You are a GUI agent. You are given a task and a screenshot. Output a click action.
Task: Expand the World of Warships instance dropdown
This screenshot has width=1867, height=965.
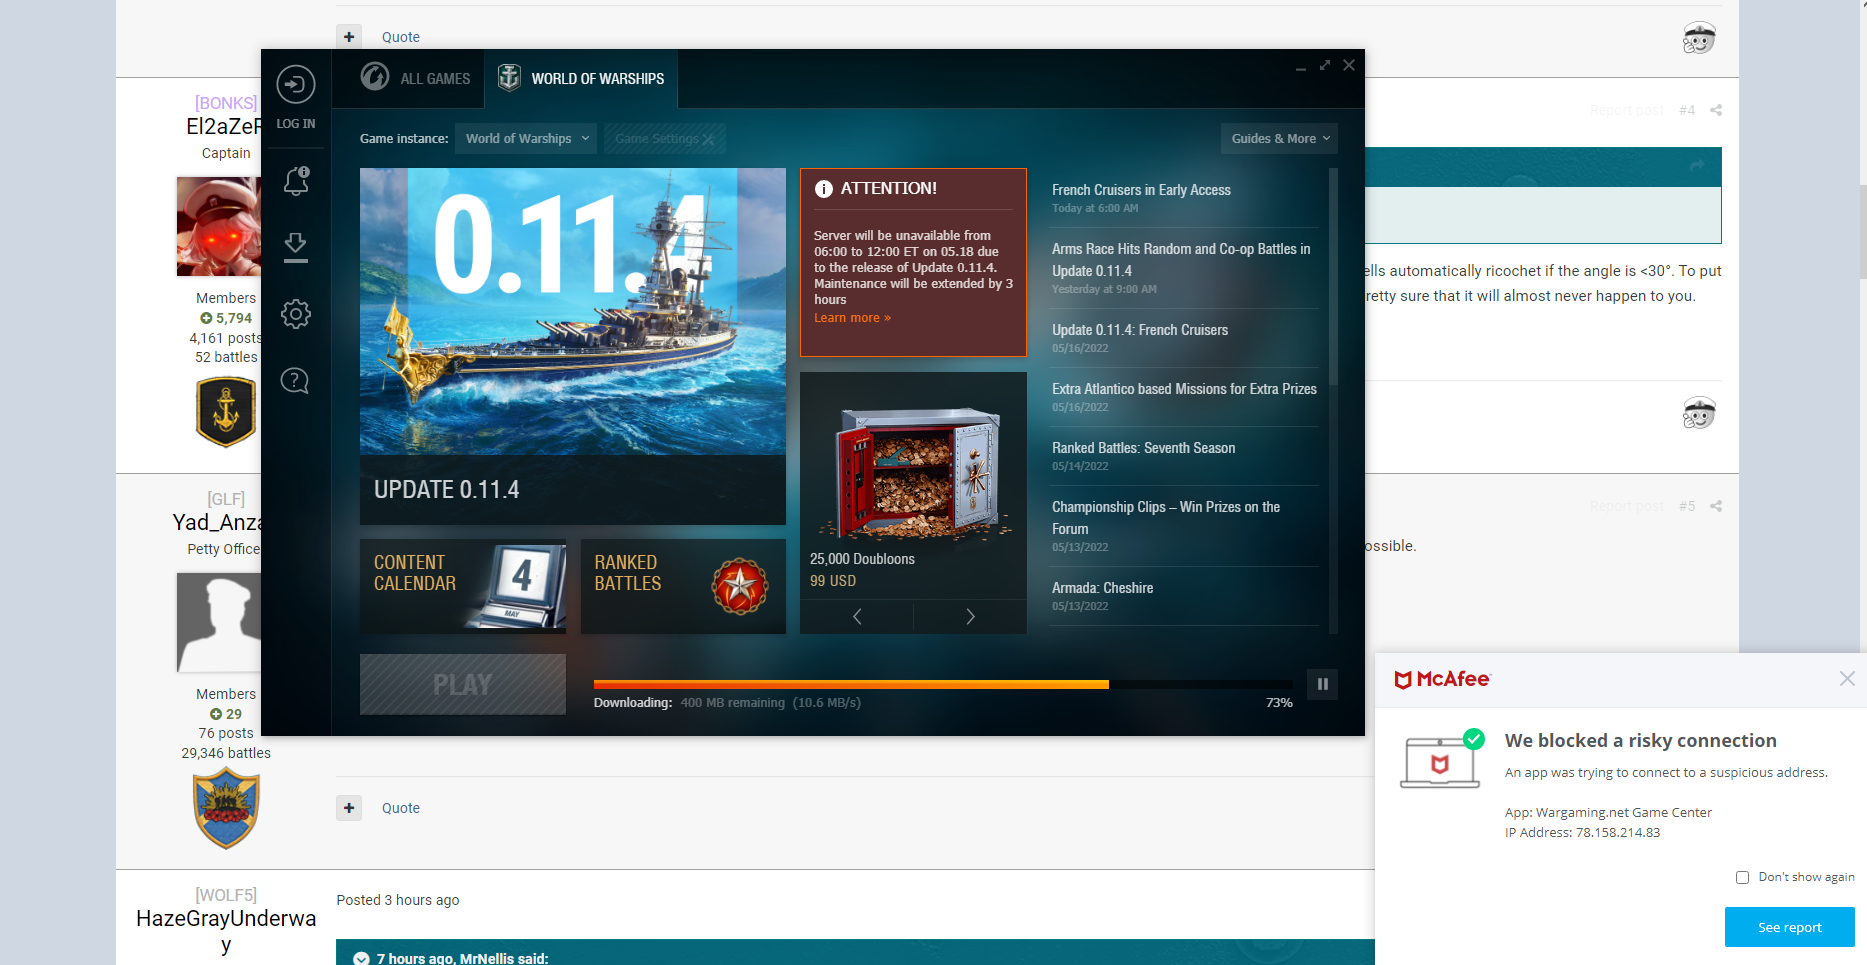(x=526, y=139)
